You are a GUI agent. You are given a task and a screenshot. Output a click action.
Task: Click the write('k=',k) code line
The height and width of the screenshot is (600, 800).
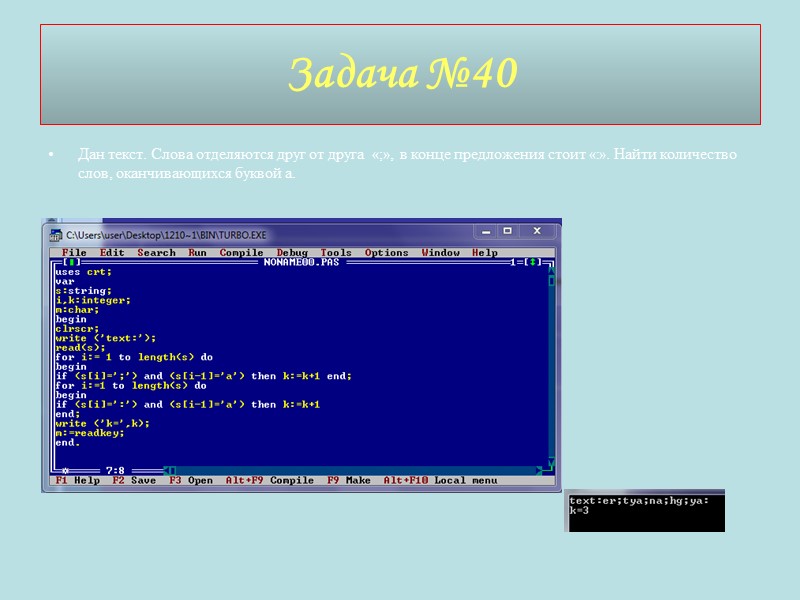(103, 423)
